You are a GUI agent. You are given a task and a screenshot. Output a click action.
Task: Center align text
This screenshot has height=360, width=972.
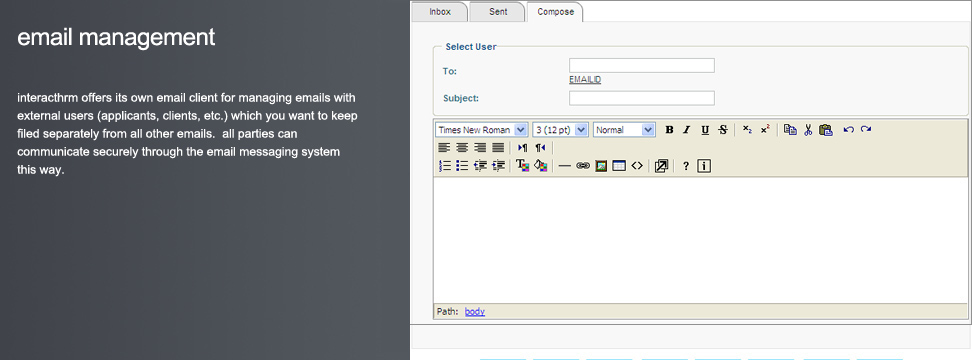tap(462, 148)
